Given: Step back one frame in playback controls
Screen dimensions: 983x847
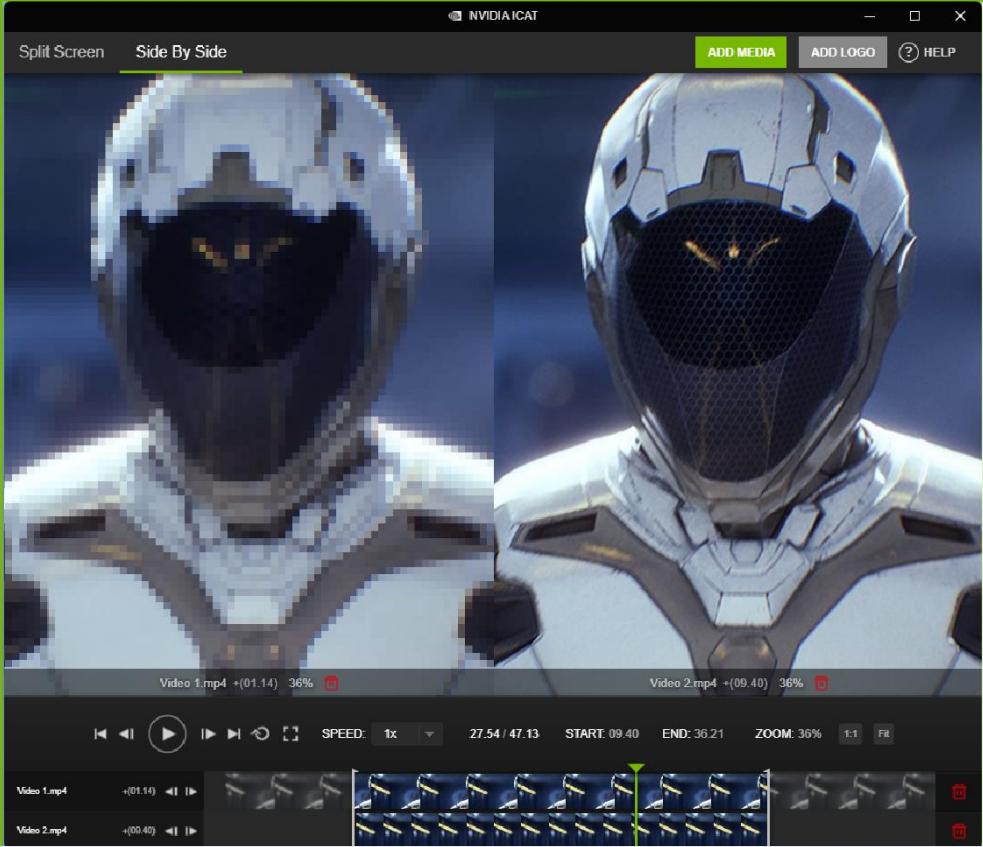Looking at the screenshot, I should coord(126,734).
